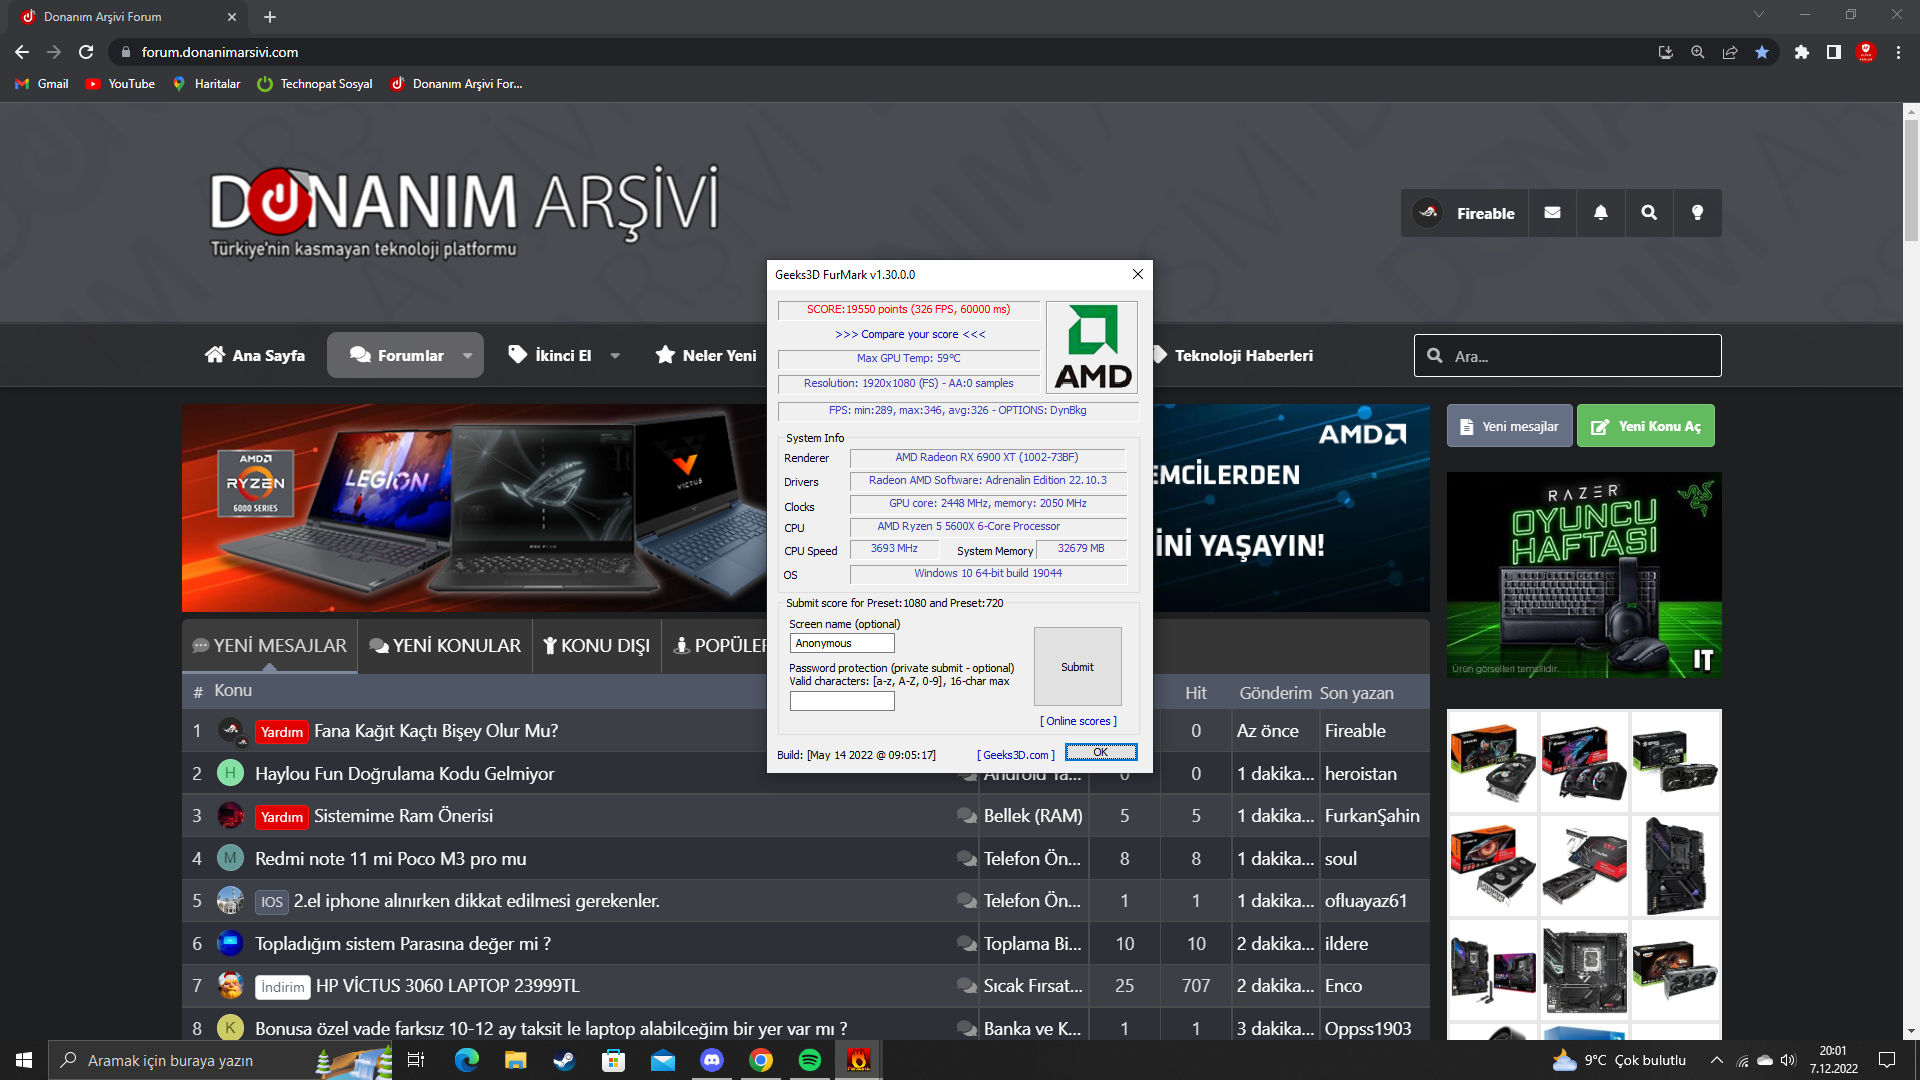The height and width of the screenshot is (1080, 1920).
Task: Open the Task View taskbar icon
Action: tap(416, 1060)
